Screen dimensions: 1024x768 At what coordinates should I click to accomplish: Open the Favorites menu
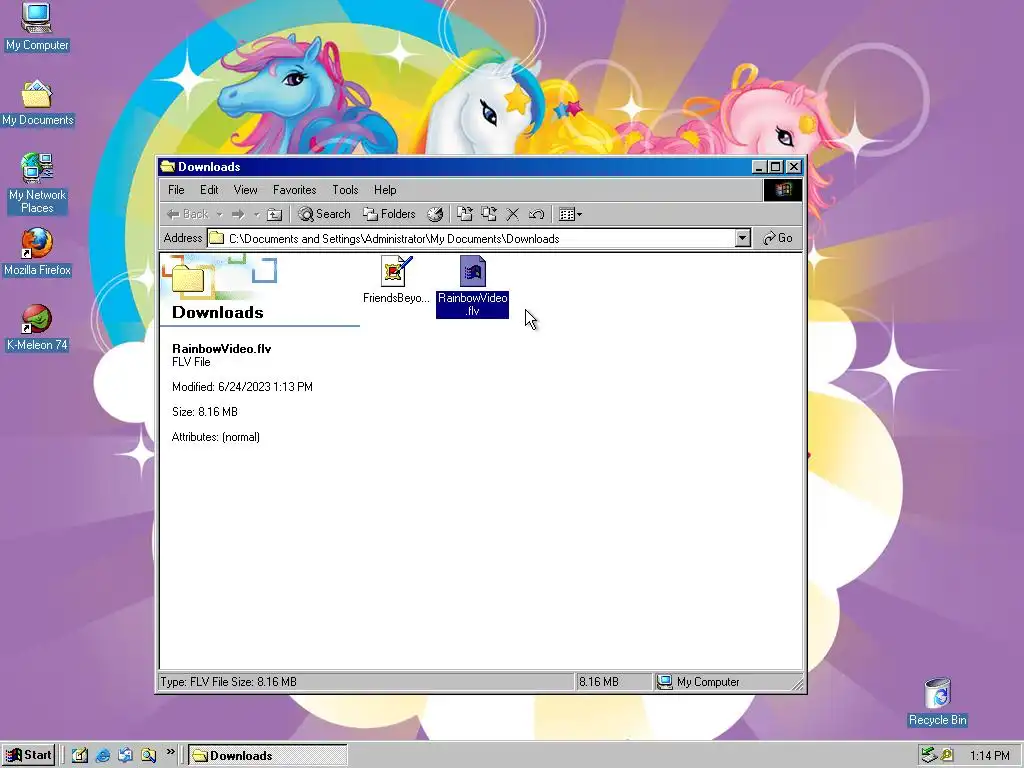(295, 190)
